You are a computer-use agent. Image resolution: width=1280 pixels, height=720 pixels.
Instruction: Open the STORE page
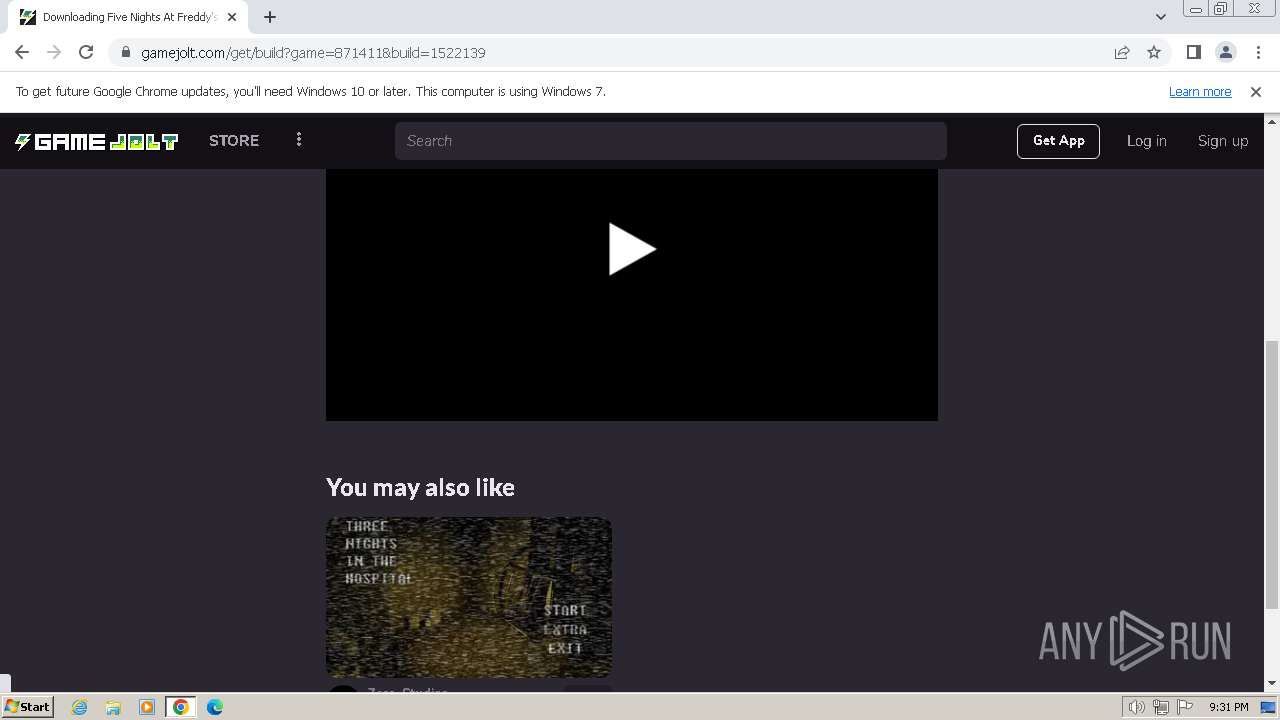[x=234, y=141]
